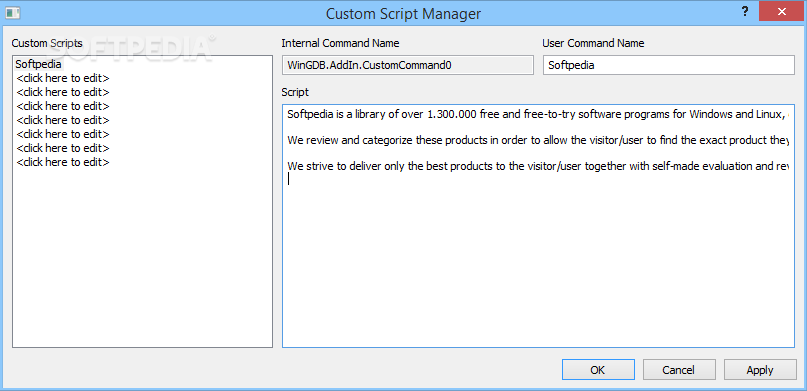
Task: Click the script line starting 'We strive to deliver'
Action: [x=538, y=166]
